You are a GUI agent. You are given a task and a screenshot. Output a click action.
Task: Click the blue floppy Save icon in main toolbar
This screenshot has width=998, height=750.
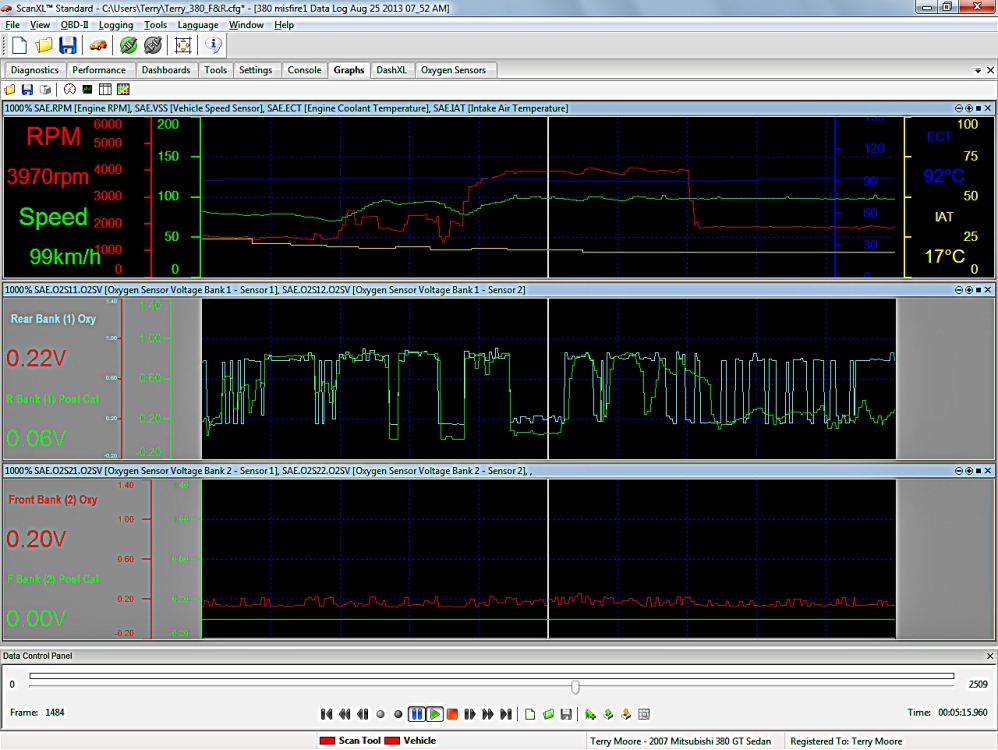pos(68,45)
